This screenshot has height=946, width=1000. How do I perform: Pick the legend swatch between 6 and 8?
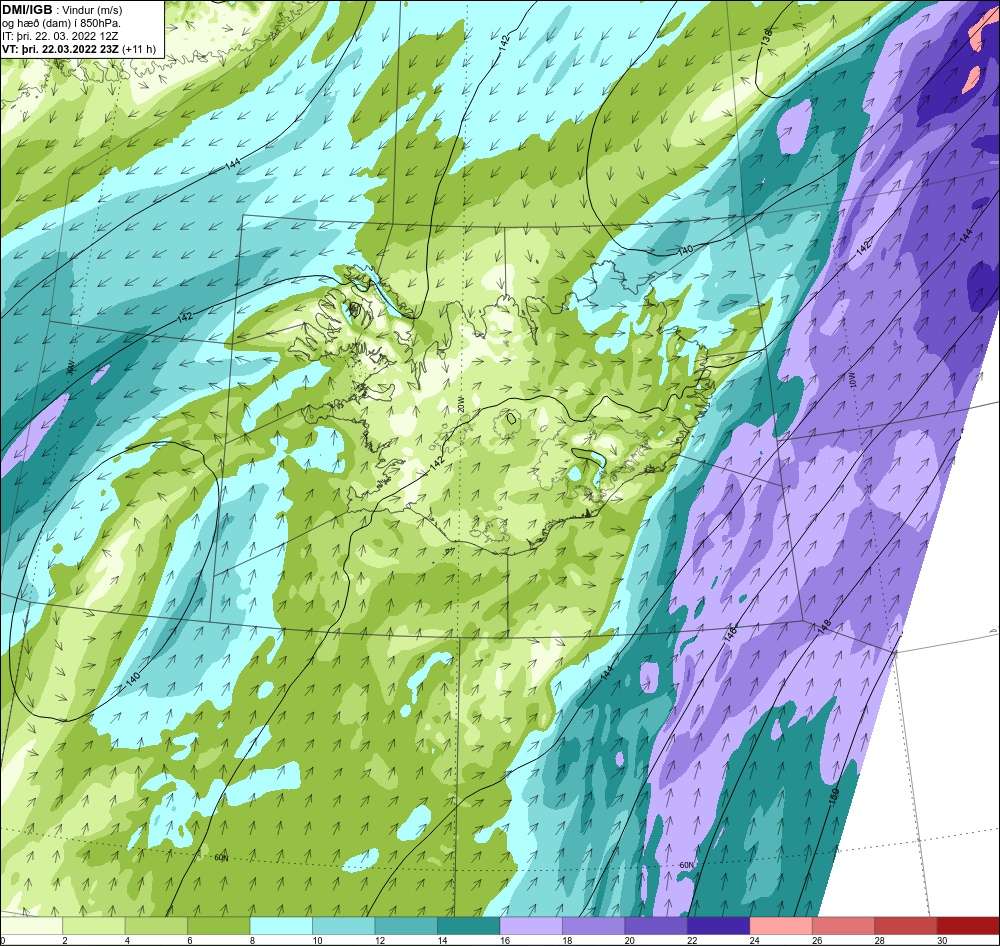tap(219, 926)
